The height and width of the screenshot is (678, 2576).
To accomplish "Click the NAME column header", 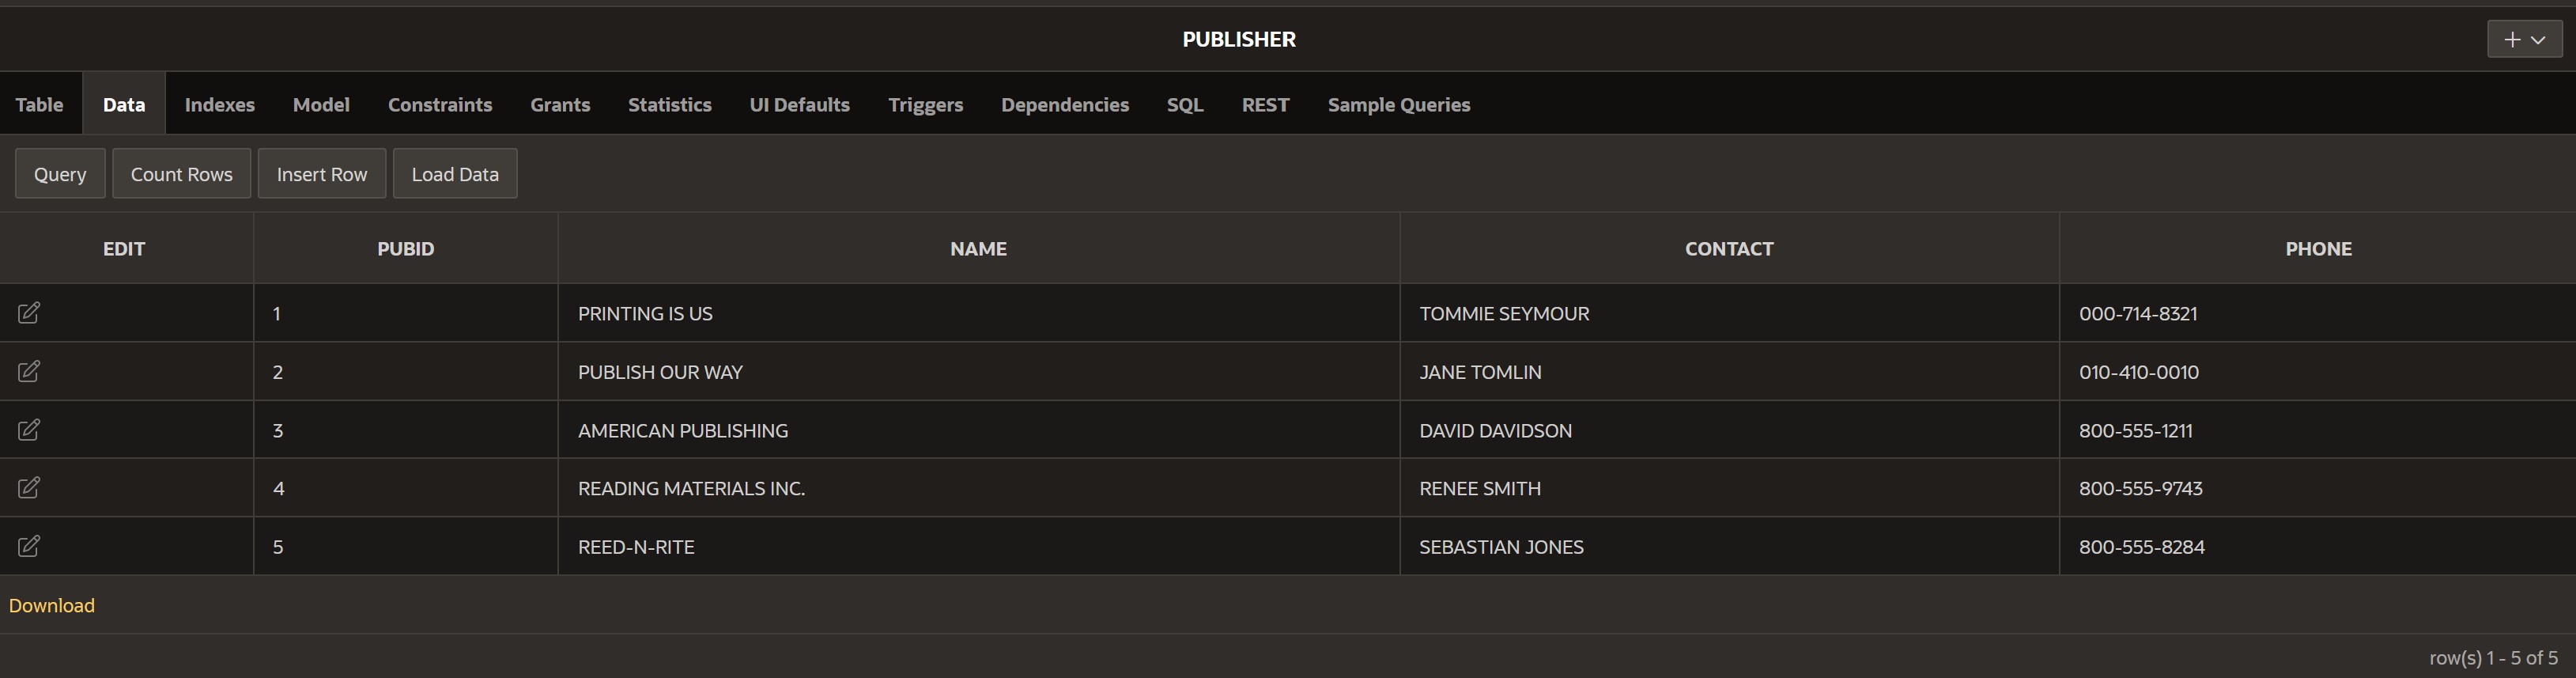I will [x=978, y=248].
